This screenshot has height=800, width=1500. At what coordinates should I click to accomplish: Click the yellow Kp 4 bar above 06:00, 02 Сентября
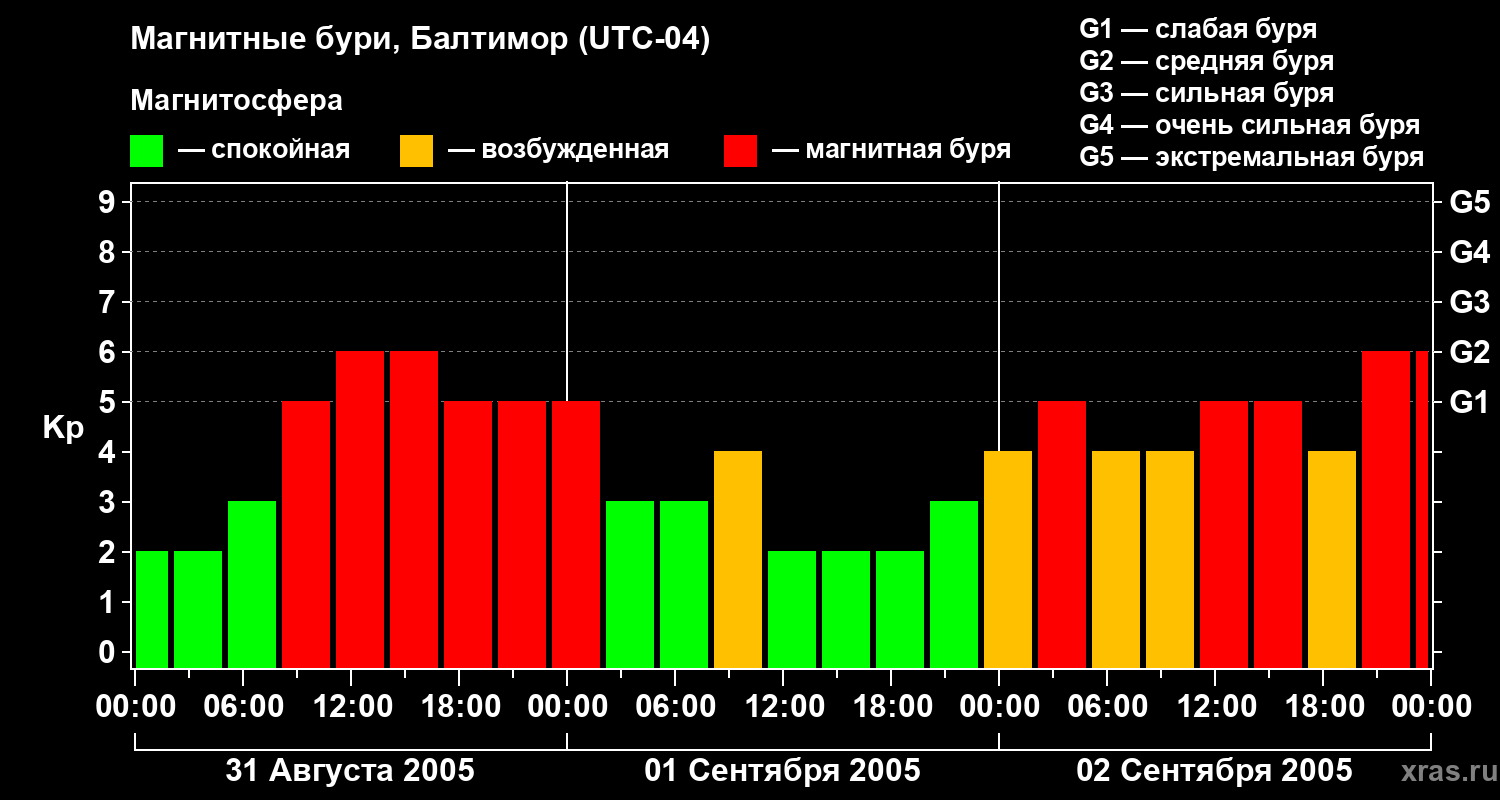pos(1116,560)
